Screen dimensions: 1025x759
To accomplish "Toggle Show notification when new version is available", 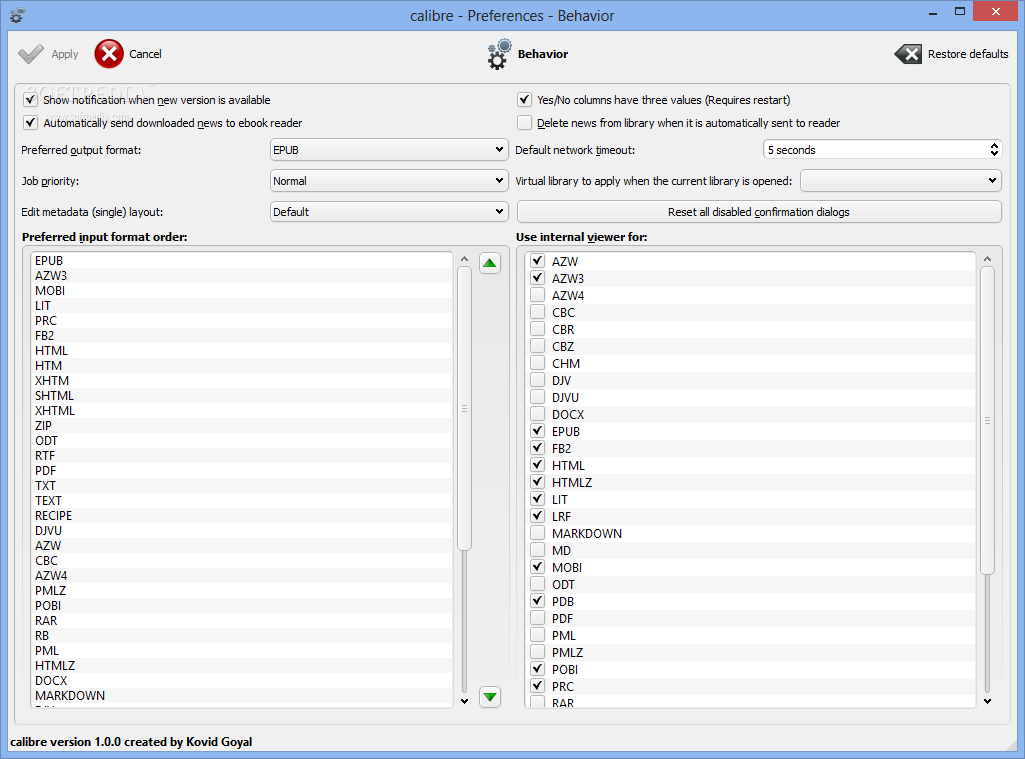I will 30,99.
